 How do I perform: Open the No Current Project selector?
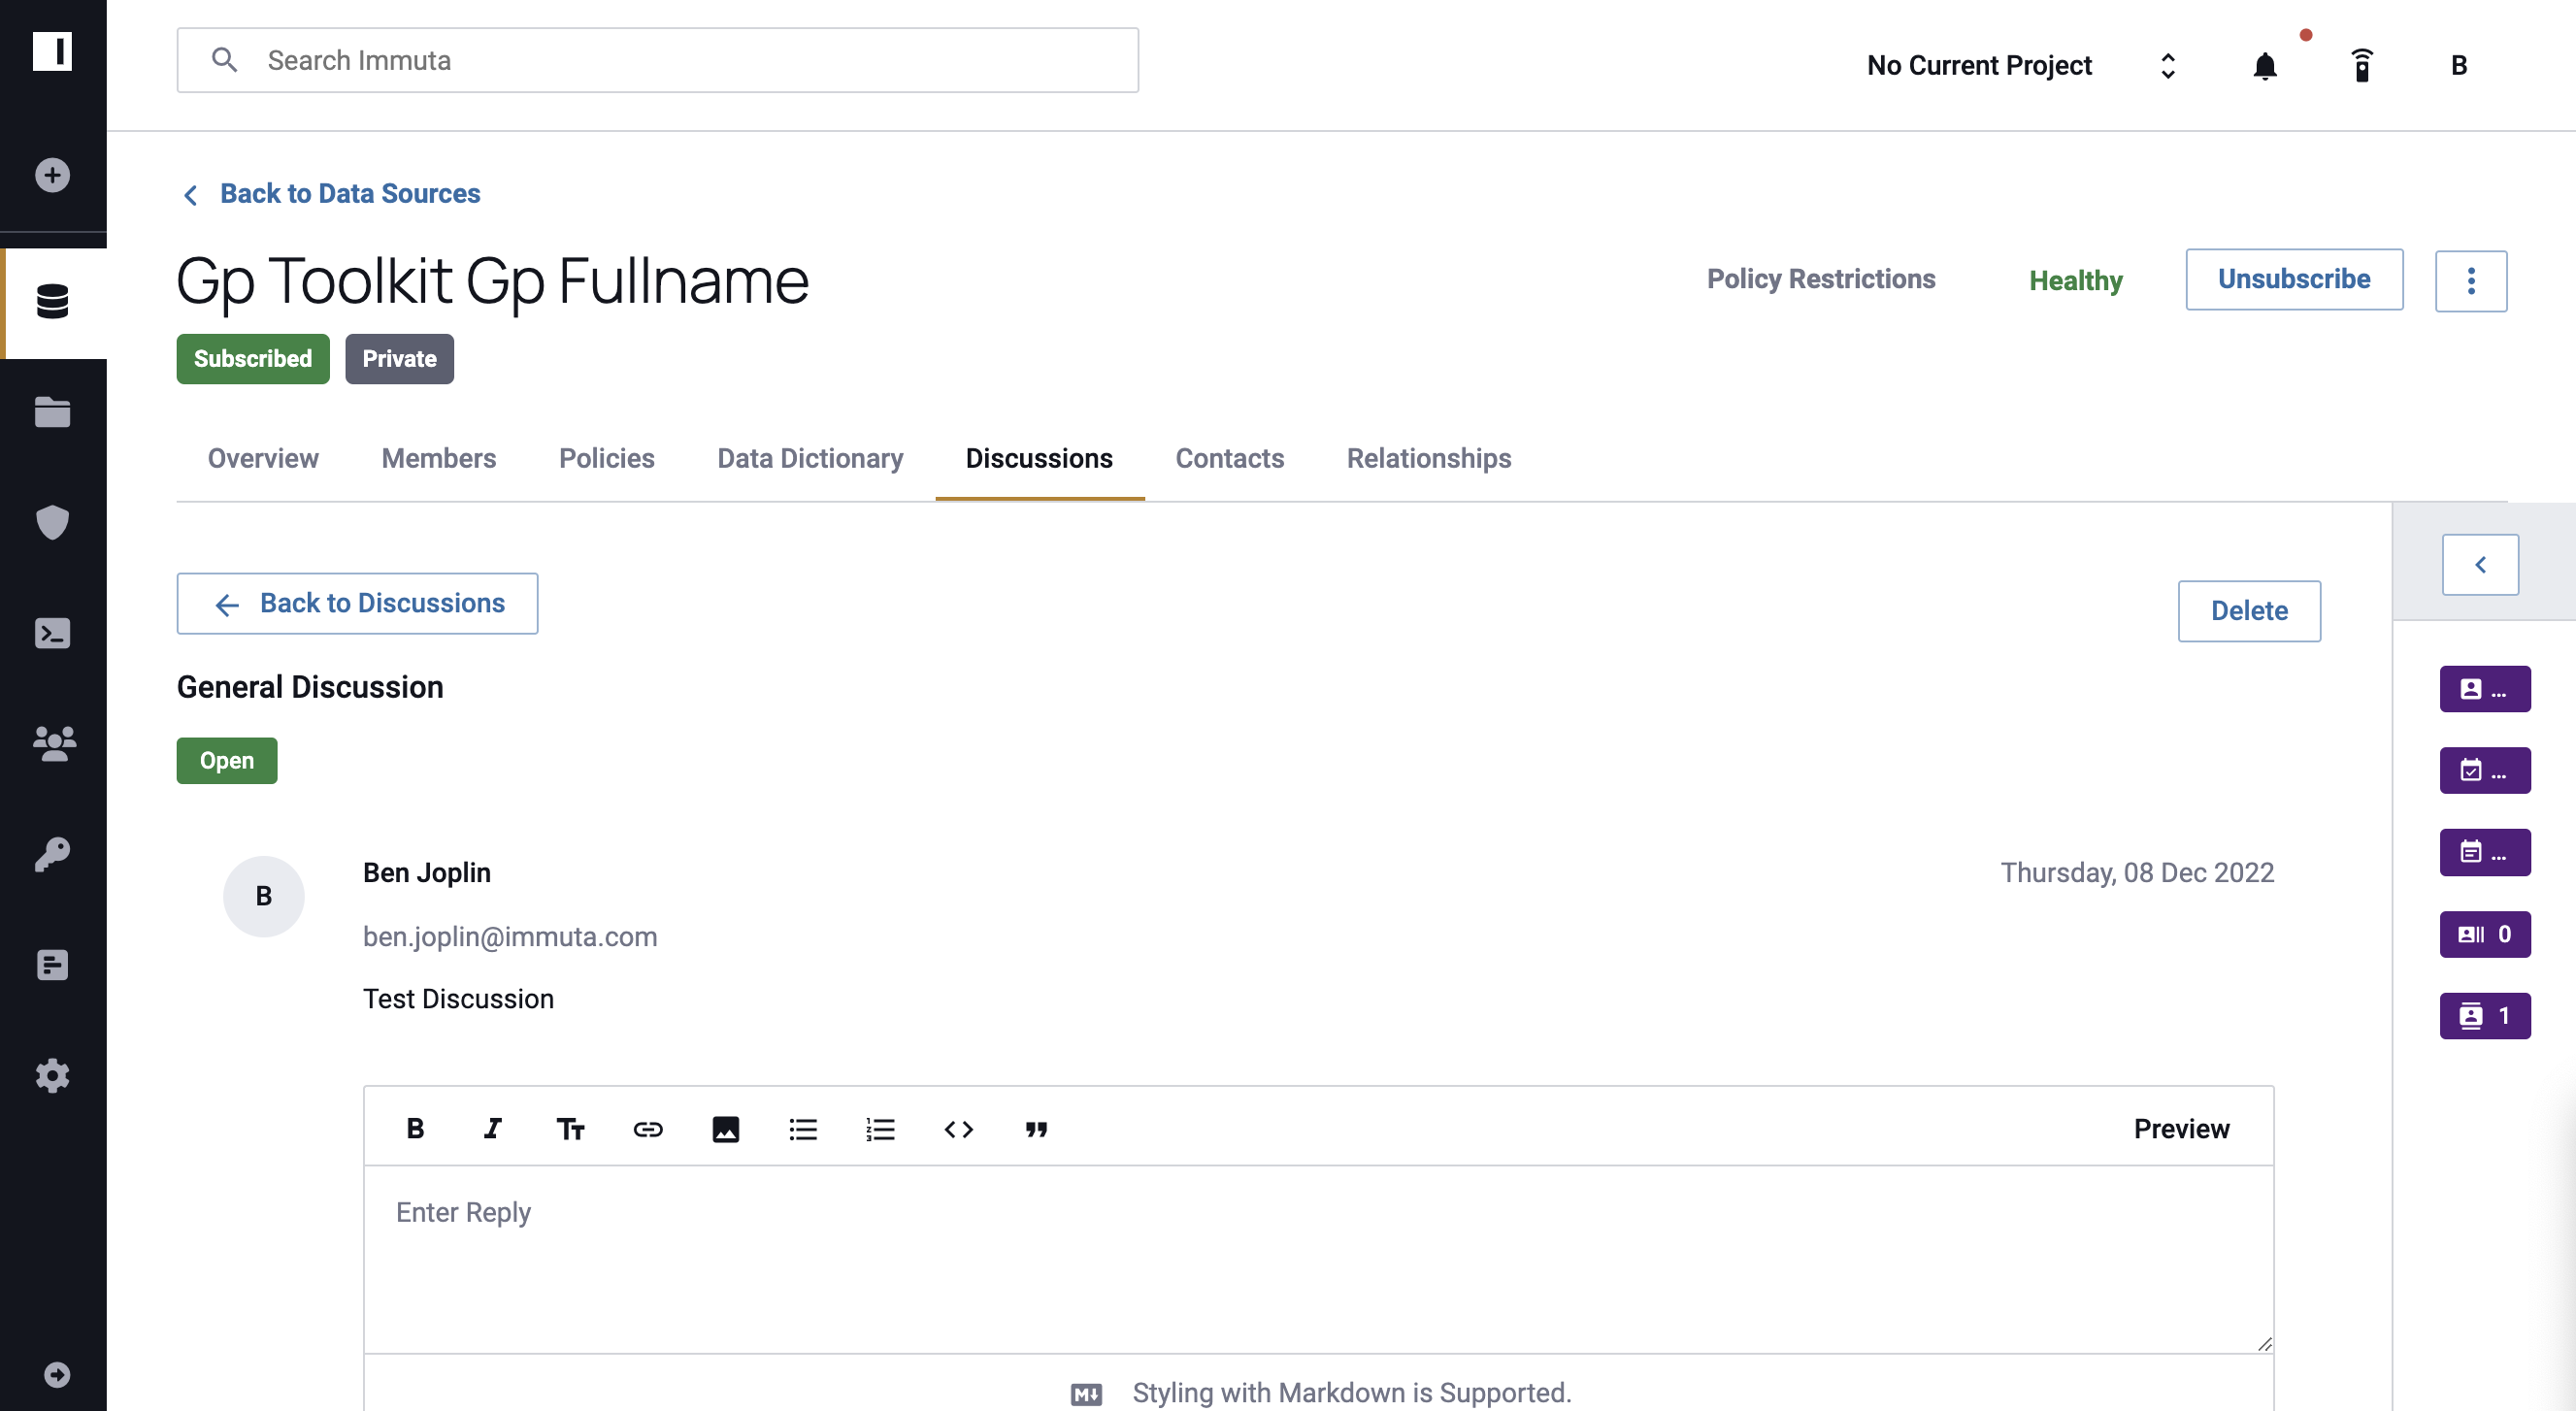[x=2022, y=65]
